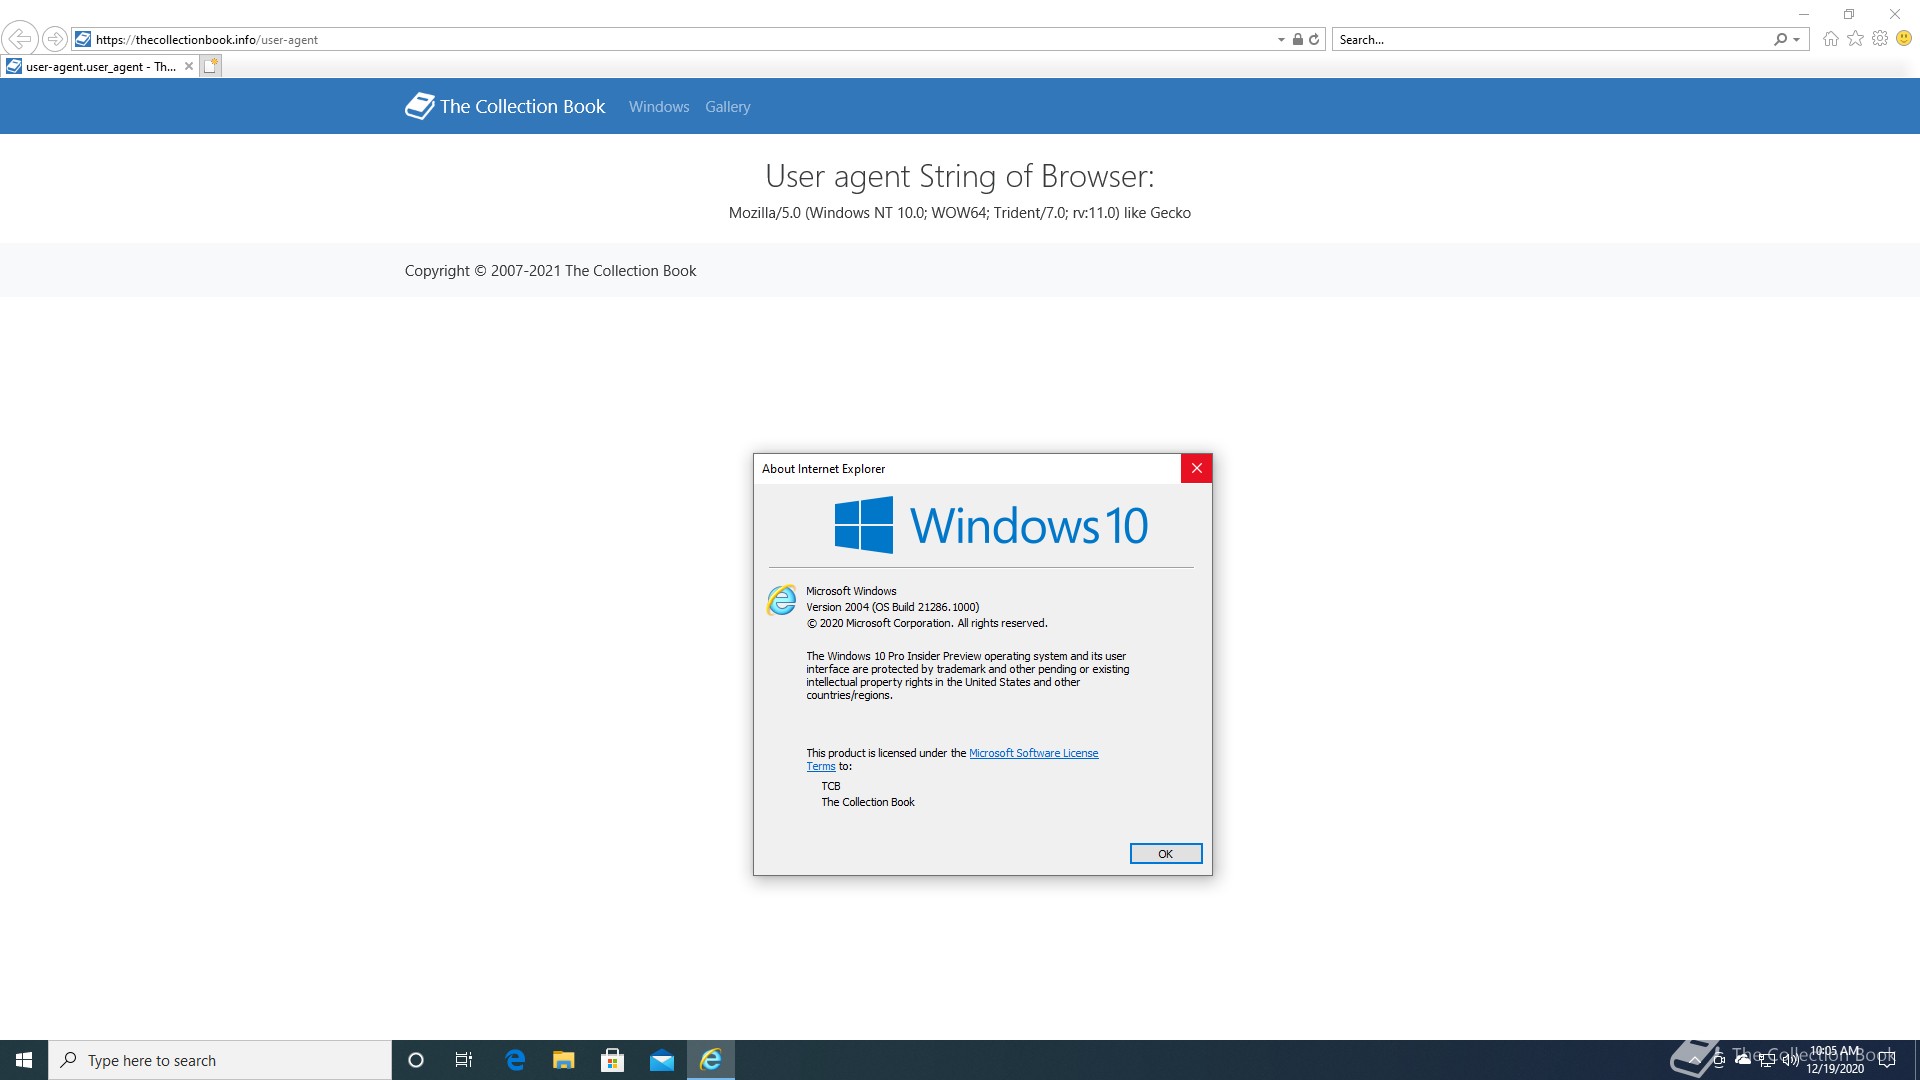Open the Mail app from the taskbar
This screenshot has width=1920, height=1080.
point(662,1060)
